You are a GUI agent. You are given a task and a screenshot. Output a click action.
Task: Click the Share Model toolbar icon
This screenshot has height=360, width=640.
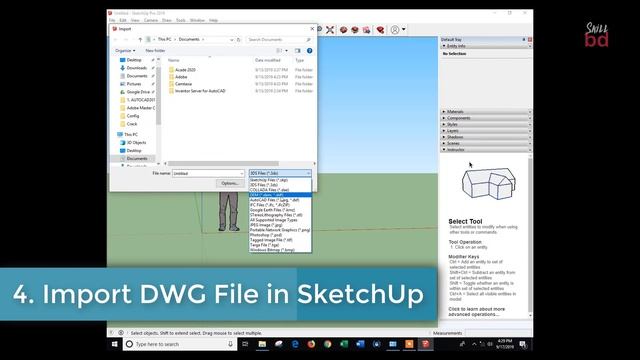pyautogui.click(x=355, y=30)
